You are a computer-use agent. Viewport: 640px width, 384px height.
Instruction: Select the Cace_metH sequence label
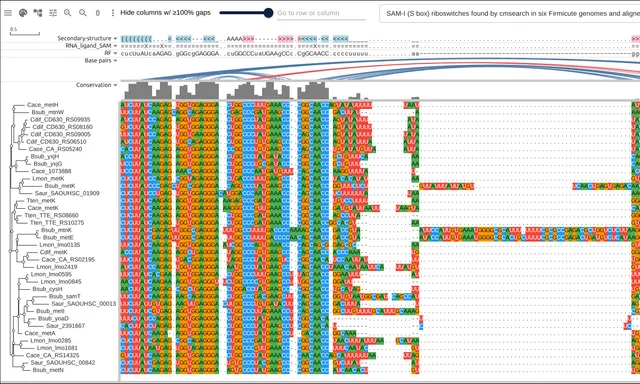tap(42, 105)
